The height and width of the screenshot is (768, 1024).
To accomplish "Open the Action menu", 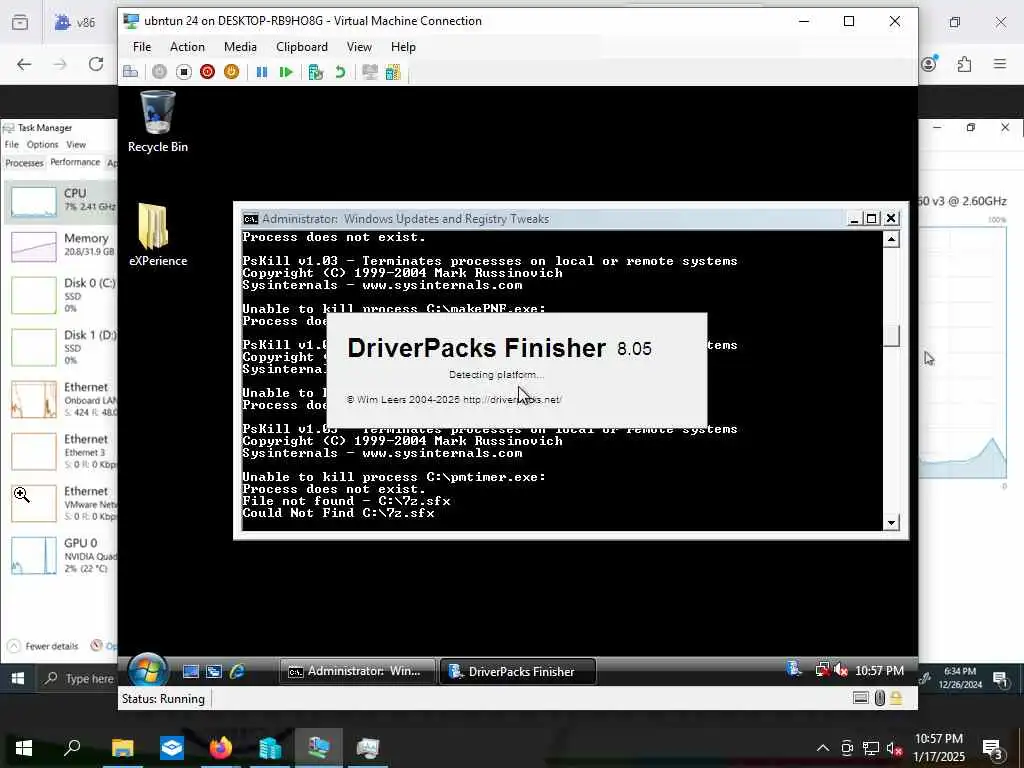I will coord(187,47).
